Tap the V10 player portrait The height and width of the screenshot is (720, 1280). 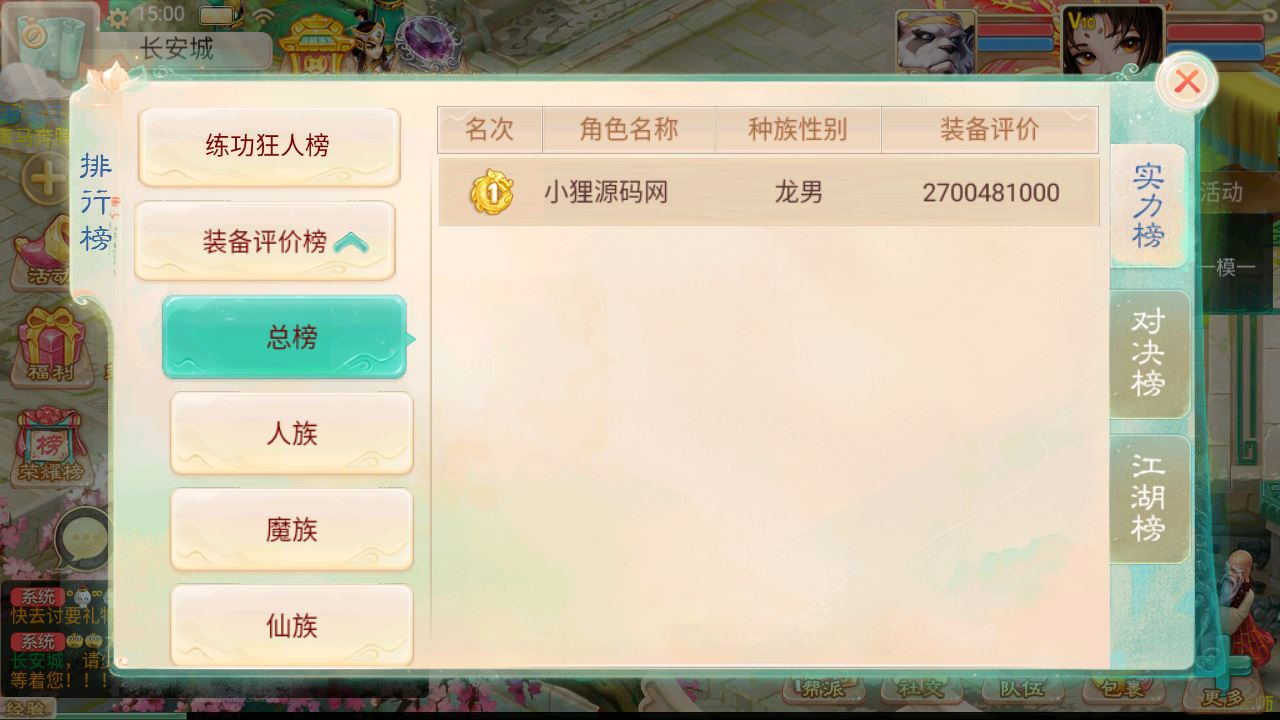pyautogui.click(x=1112, y=41)
